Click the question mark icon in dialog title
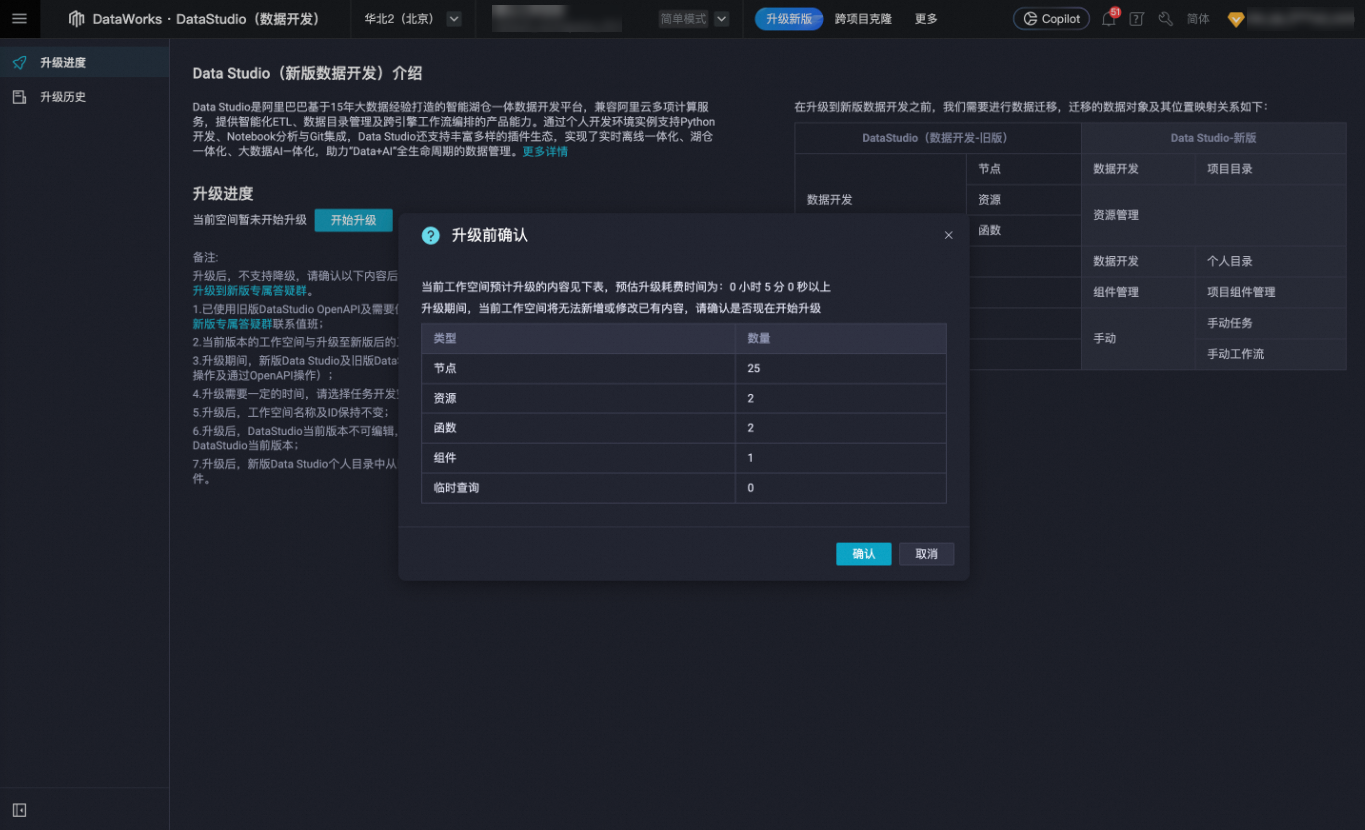Screen dimensions: 1365x830 point(431,236)
